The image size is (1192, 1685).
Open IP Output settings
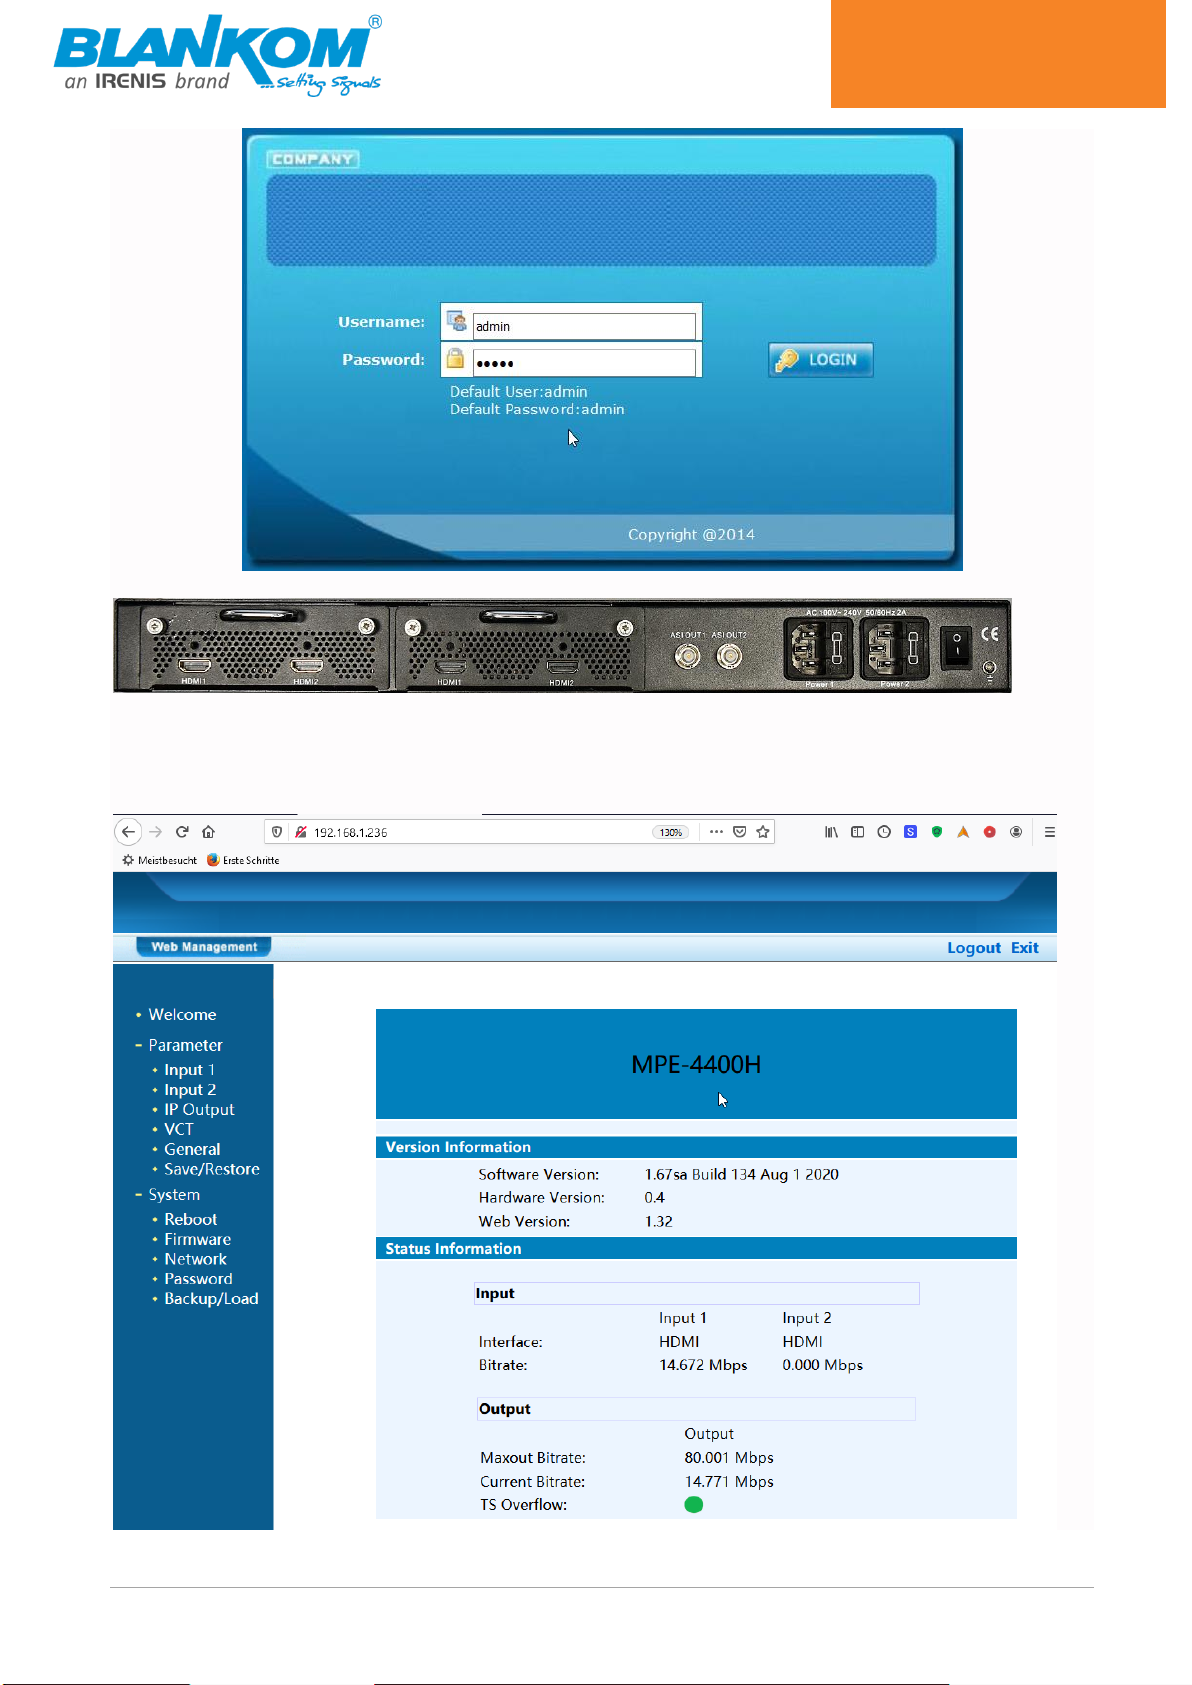tap(199, 1110)
